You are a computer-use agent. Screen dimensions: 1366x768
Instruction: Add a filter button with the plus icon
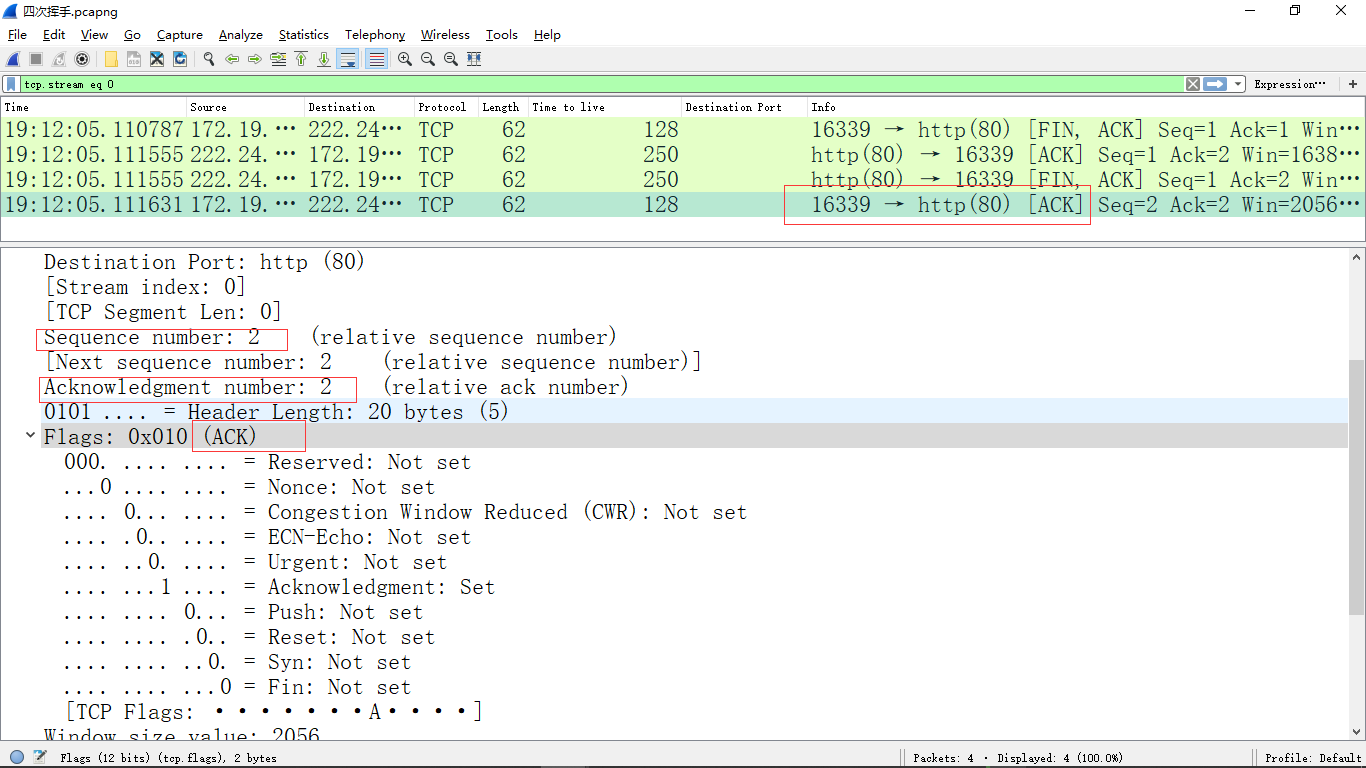coord(1354,84)
